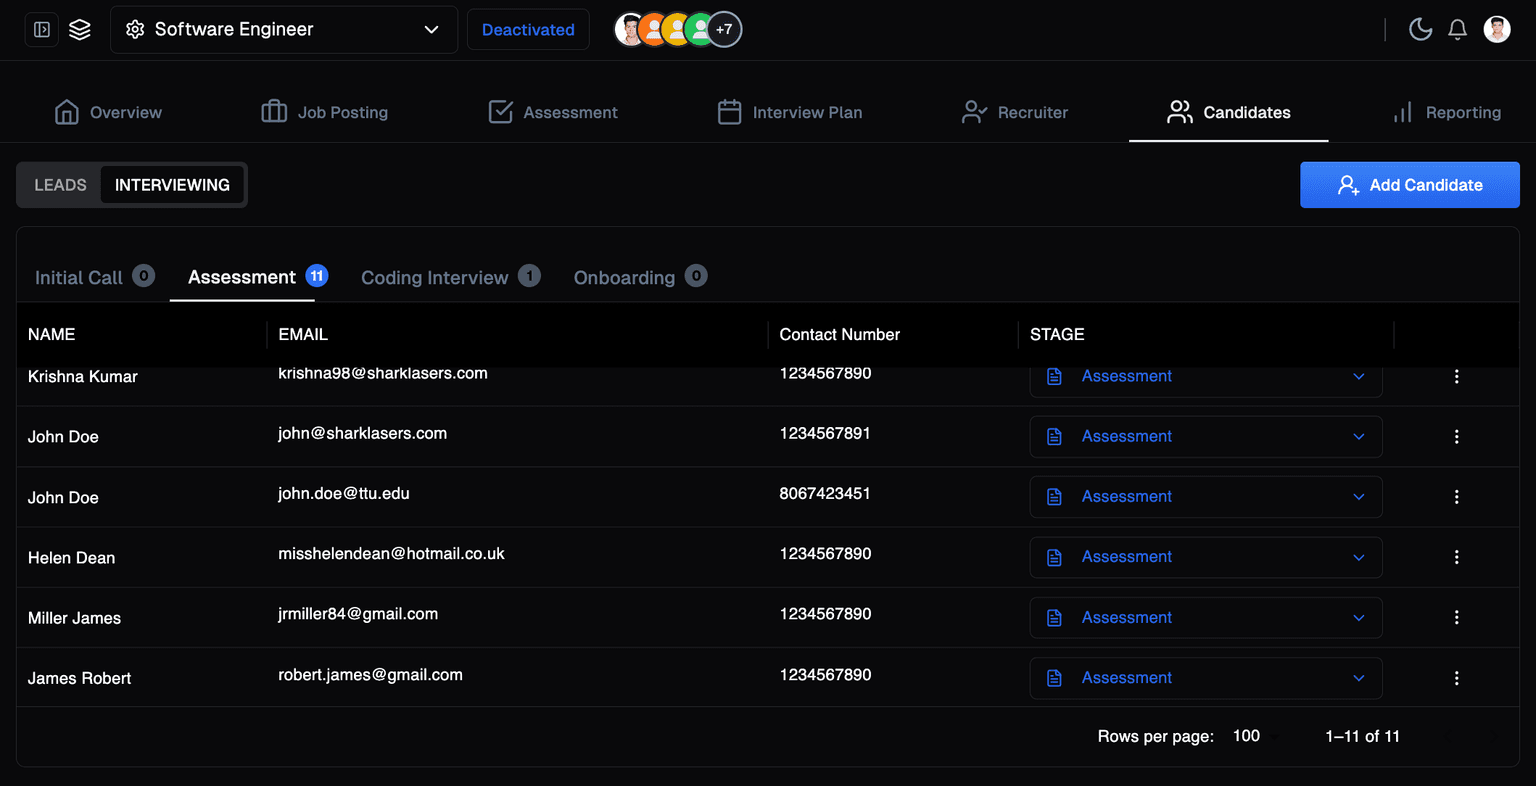Sort by the EMAIL column header
The height and width of the screenshot is (786, 1536).
(303, 334)
